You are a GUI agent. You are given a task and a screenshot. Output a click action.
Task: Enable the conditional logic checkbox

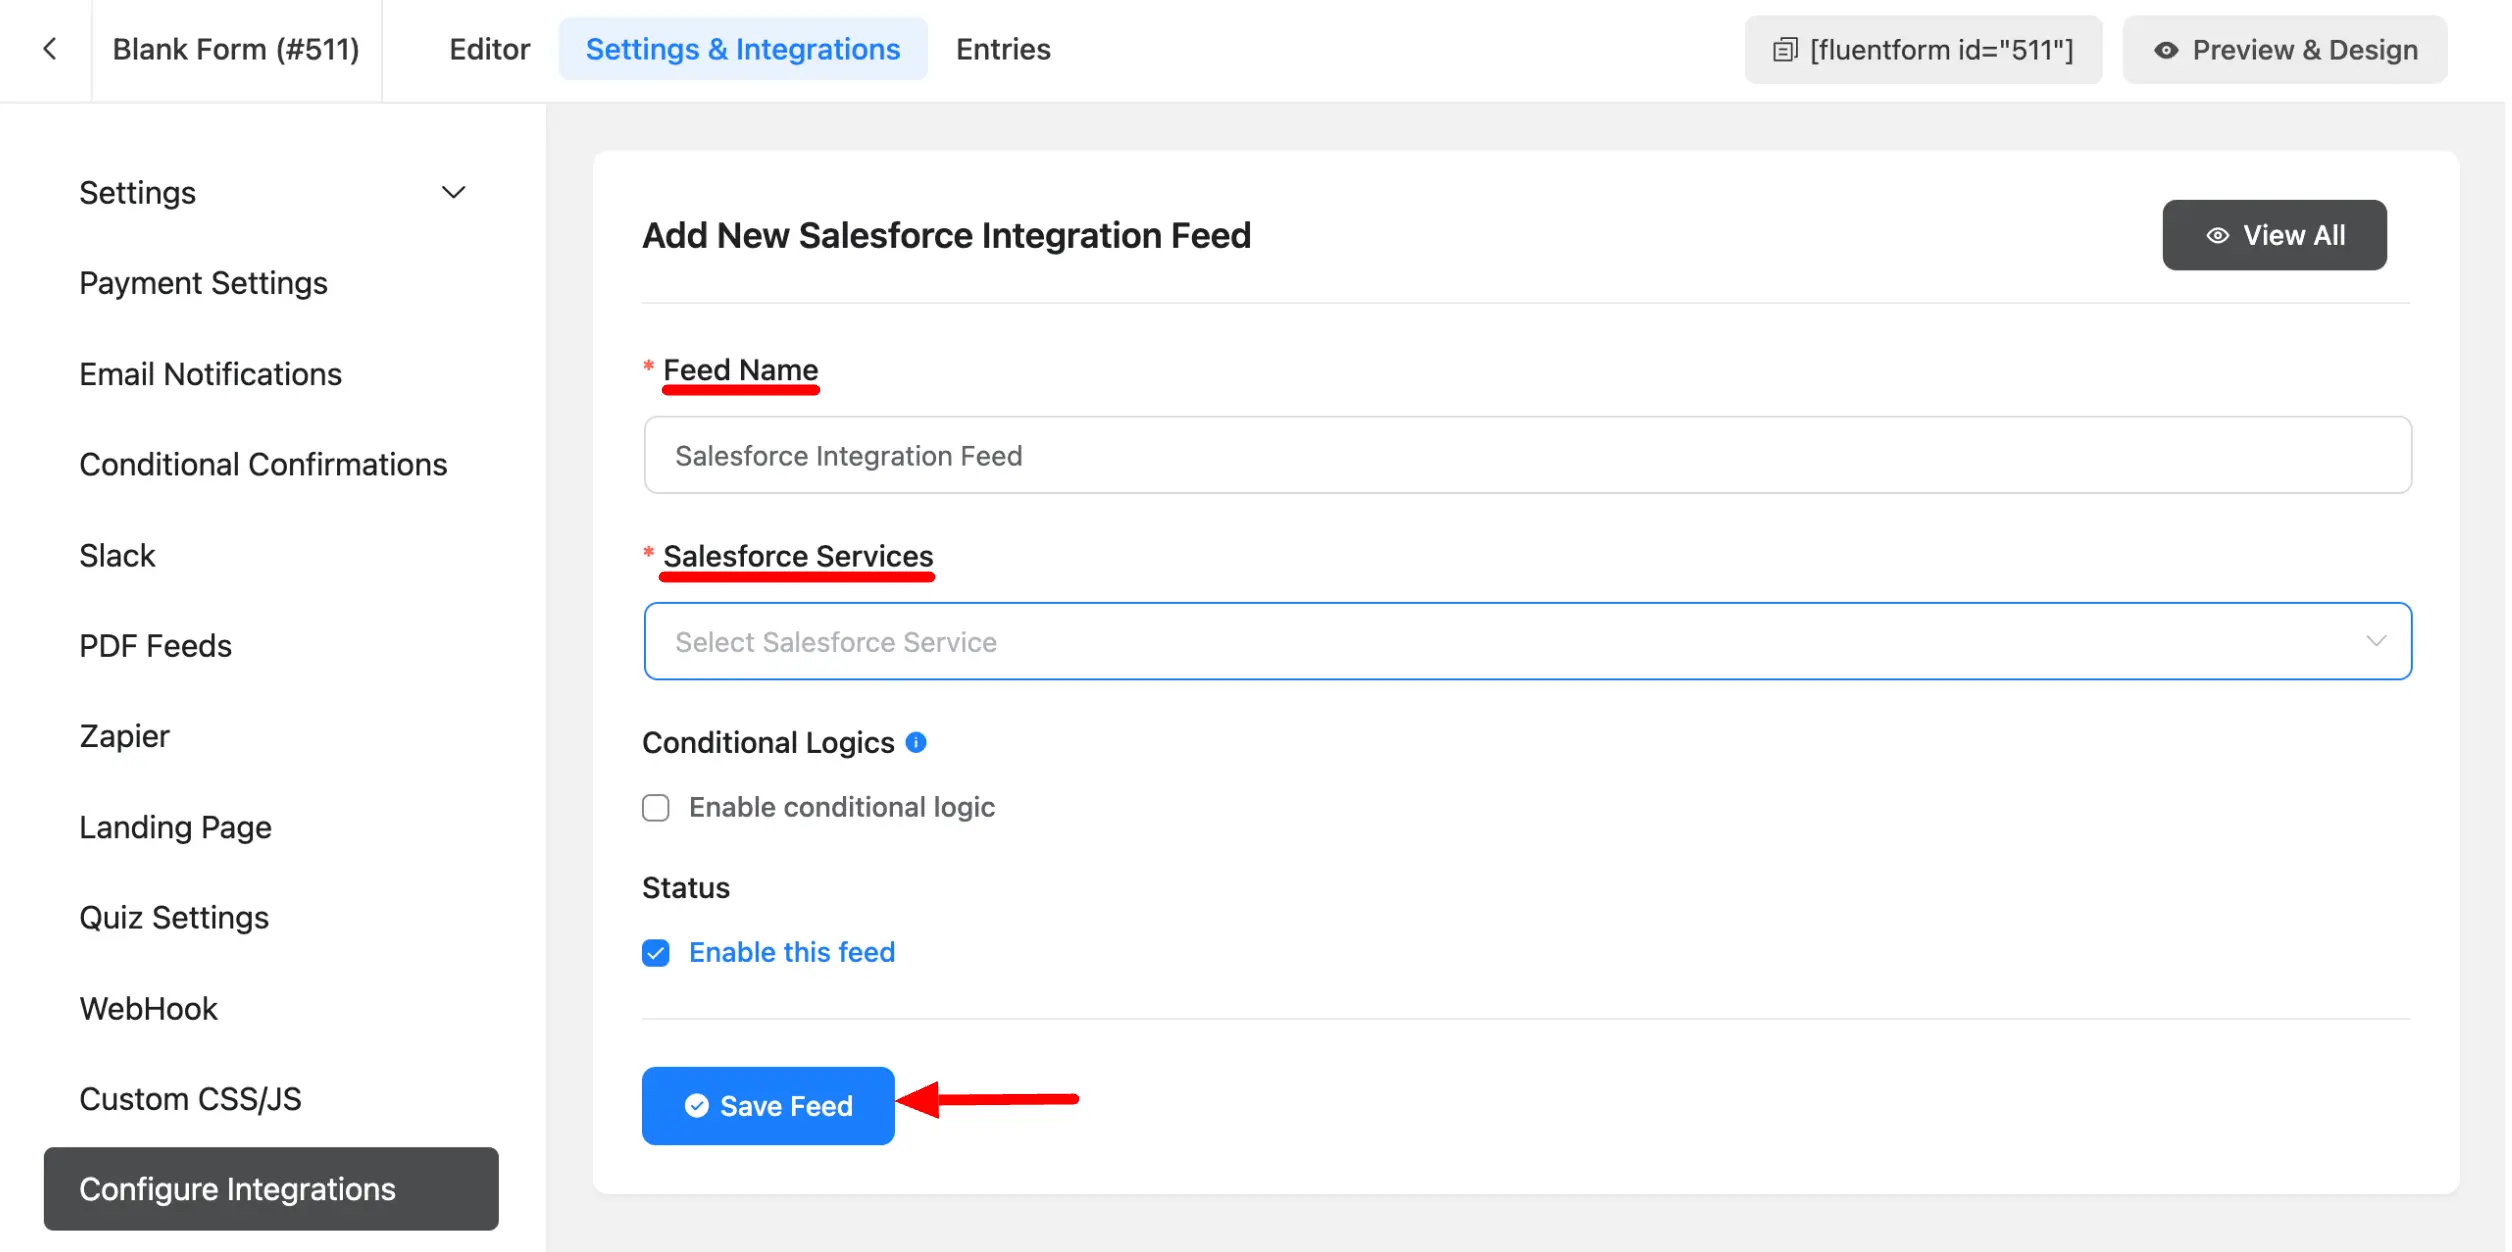[657, 808]
